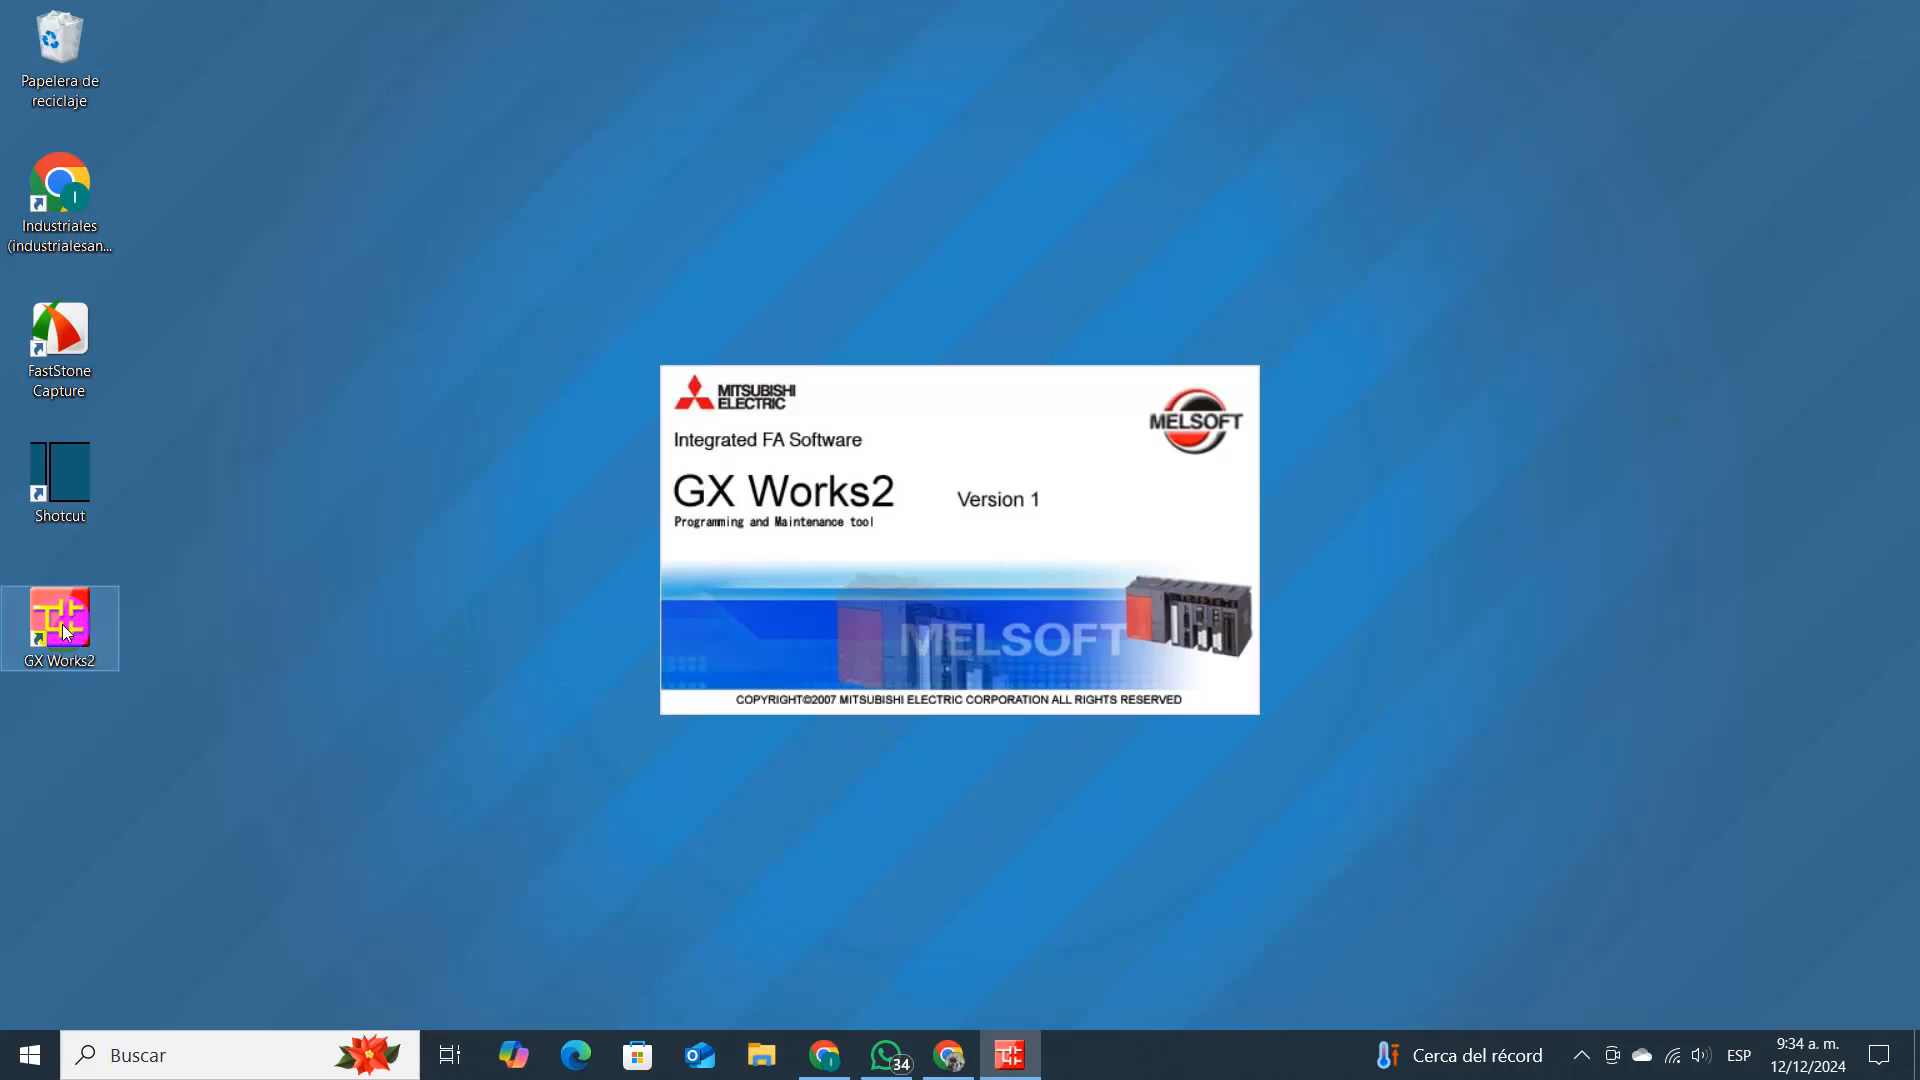Click the Meet Now tray icon
This screenshot has width=1920, height=1080.
[x=1612, y=1055]
